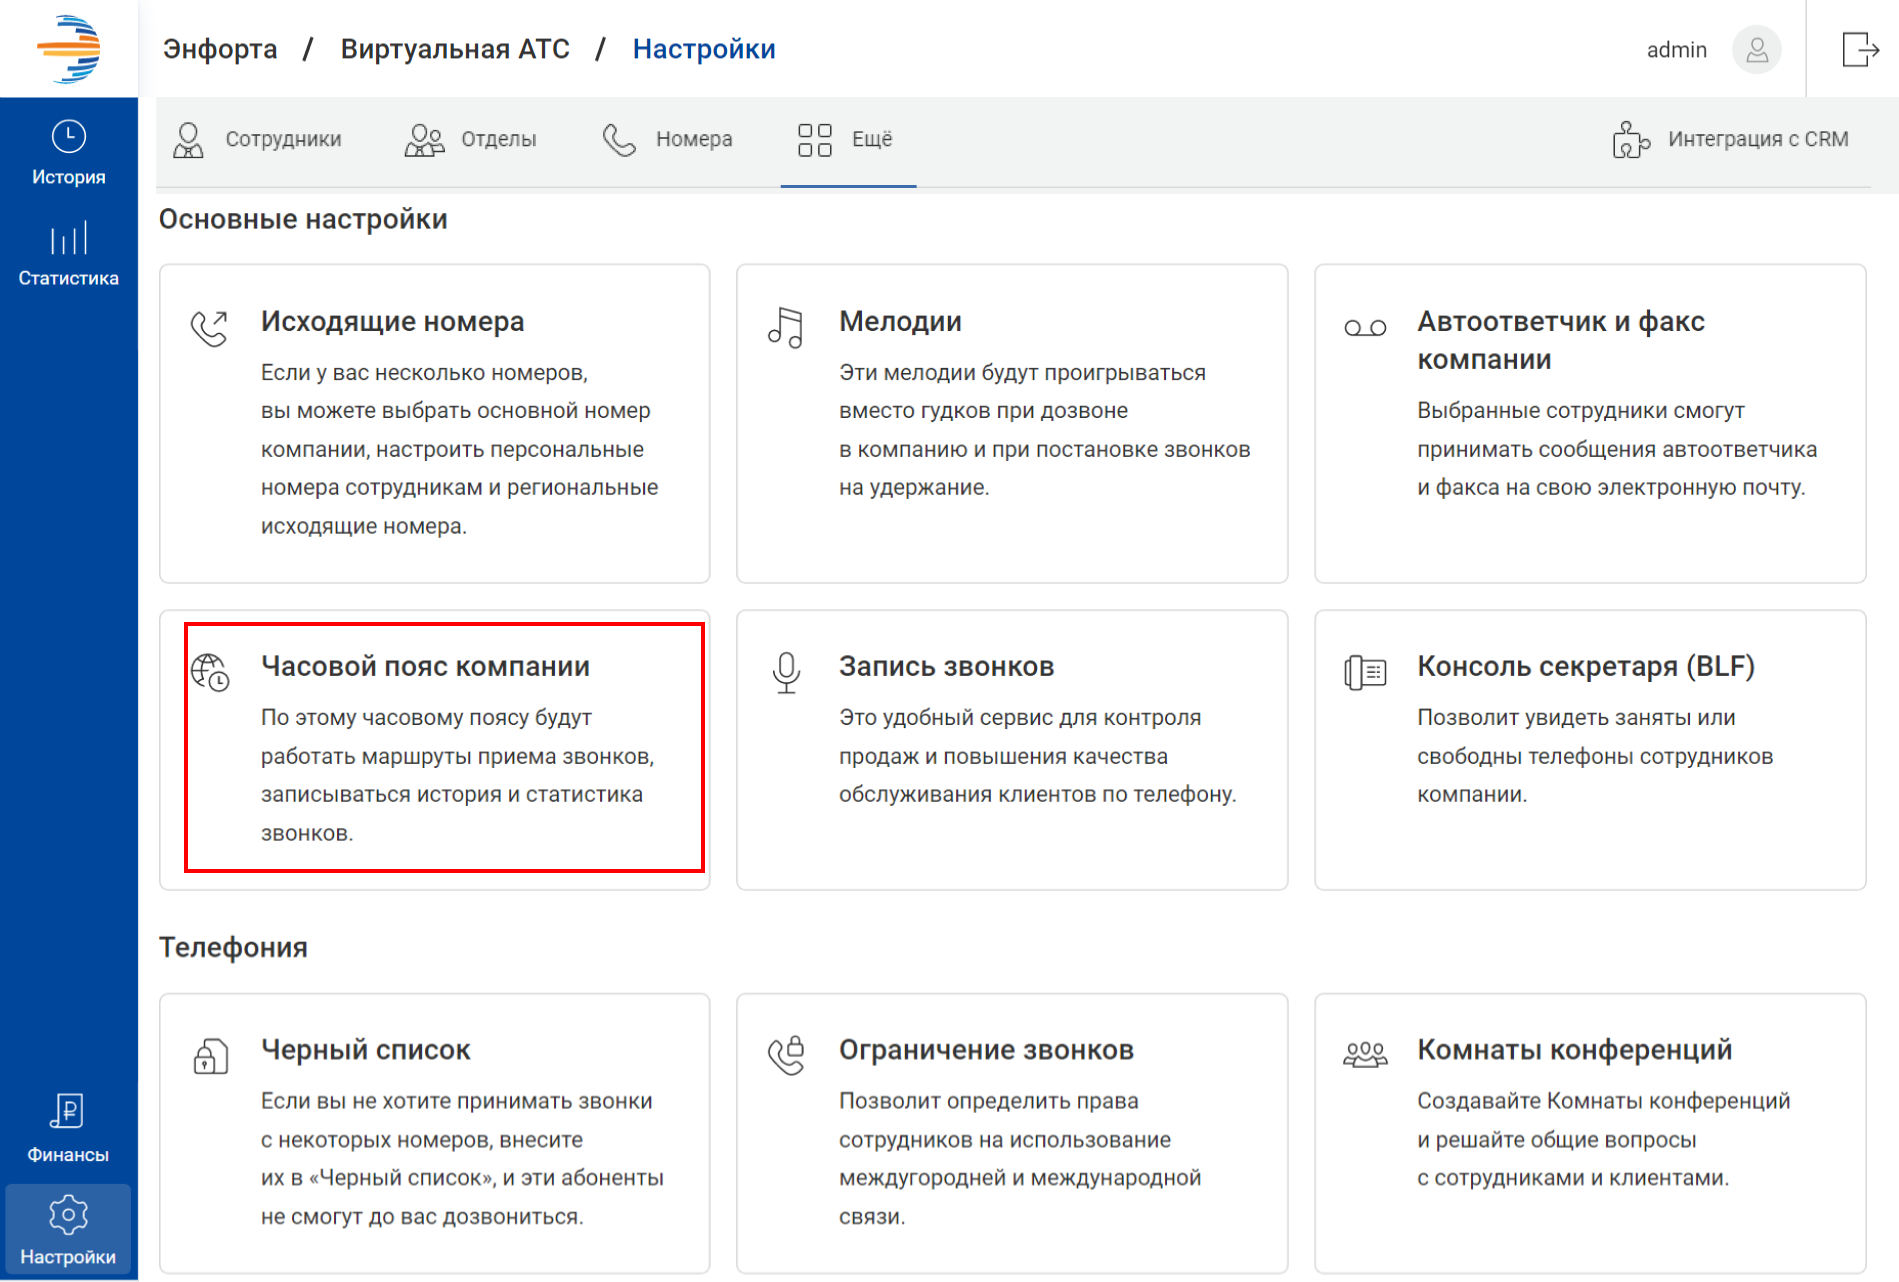The image size is (1899, 1282).
Task: Click the outgoing call icon for Исходящие номера
Action: click(x=209, y=328)
